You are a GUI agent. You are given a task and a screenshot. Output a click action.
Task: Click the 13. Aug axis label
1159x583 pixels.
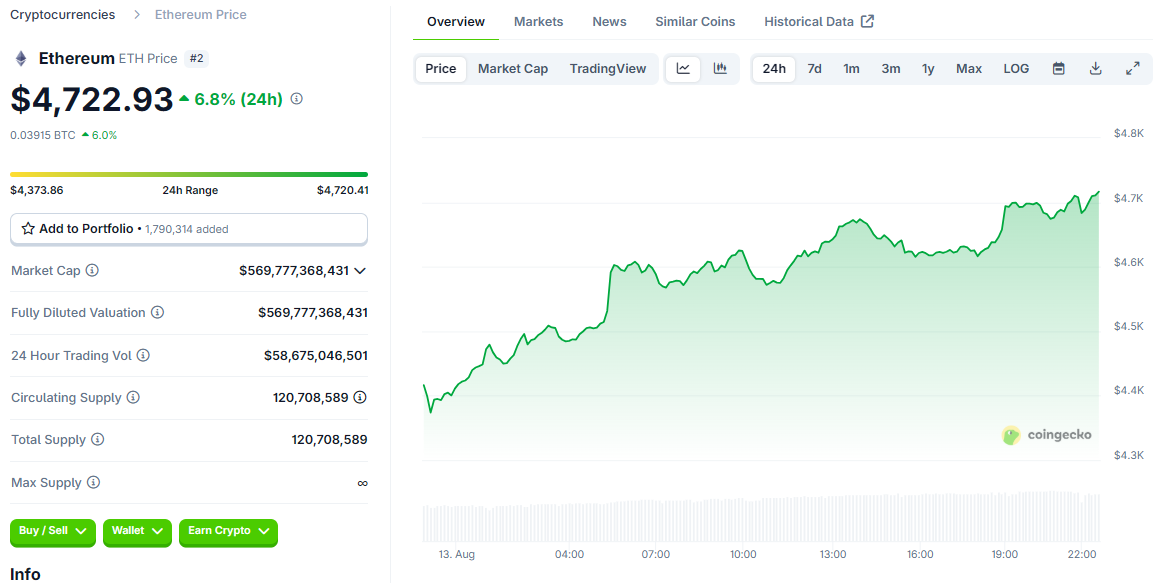tap(457, 554)
